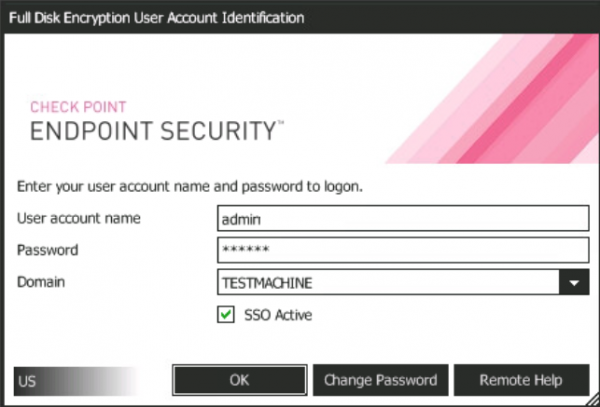The width and height of the screenshot is (600, 407).
Task: Open the Change Password option
Action: pyautogui.click(x=380, y=380)
